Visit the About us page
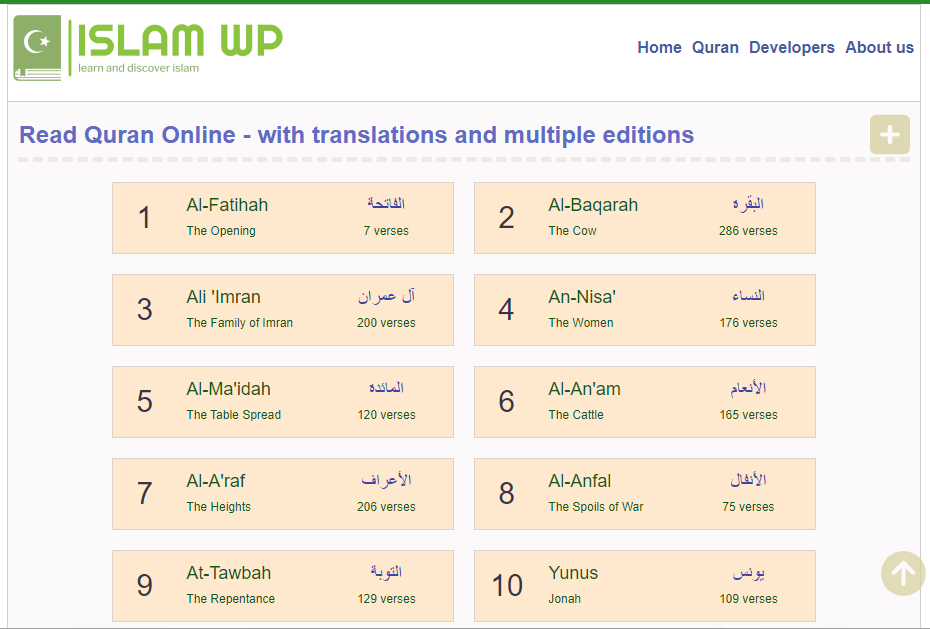The height and width of the screenshot is (629, 930). pyautogui.click(x=879, y=47)
